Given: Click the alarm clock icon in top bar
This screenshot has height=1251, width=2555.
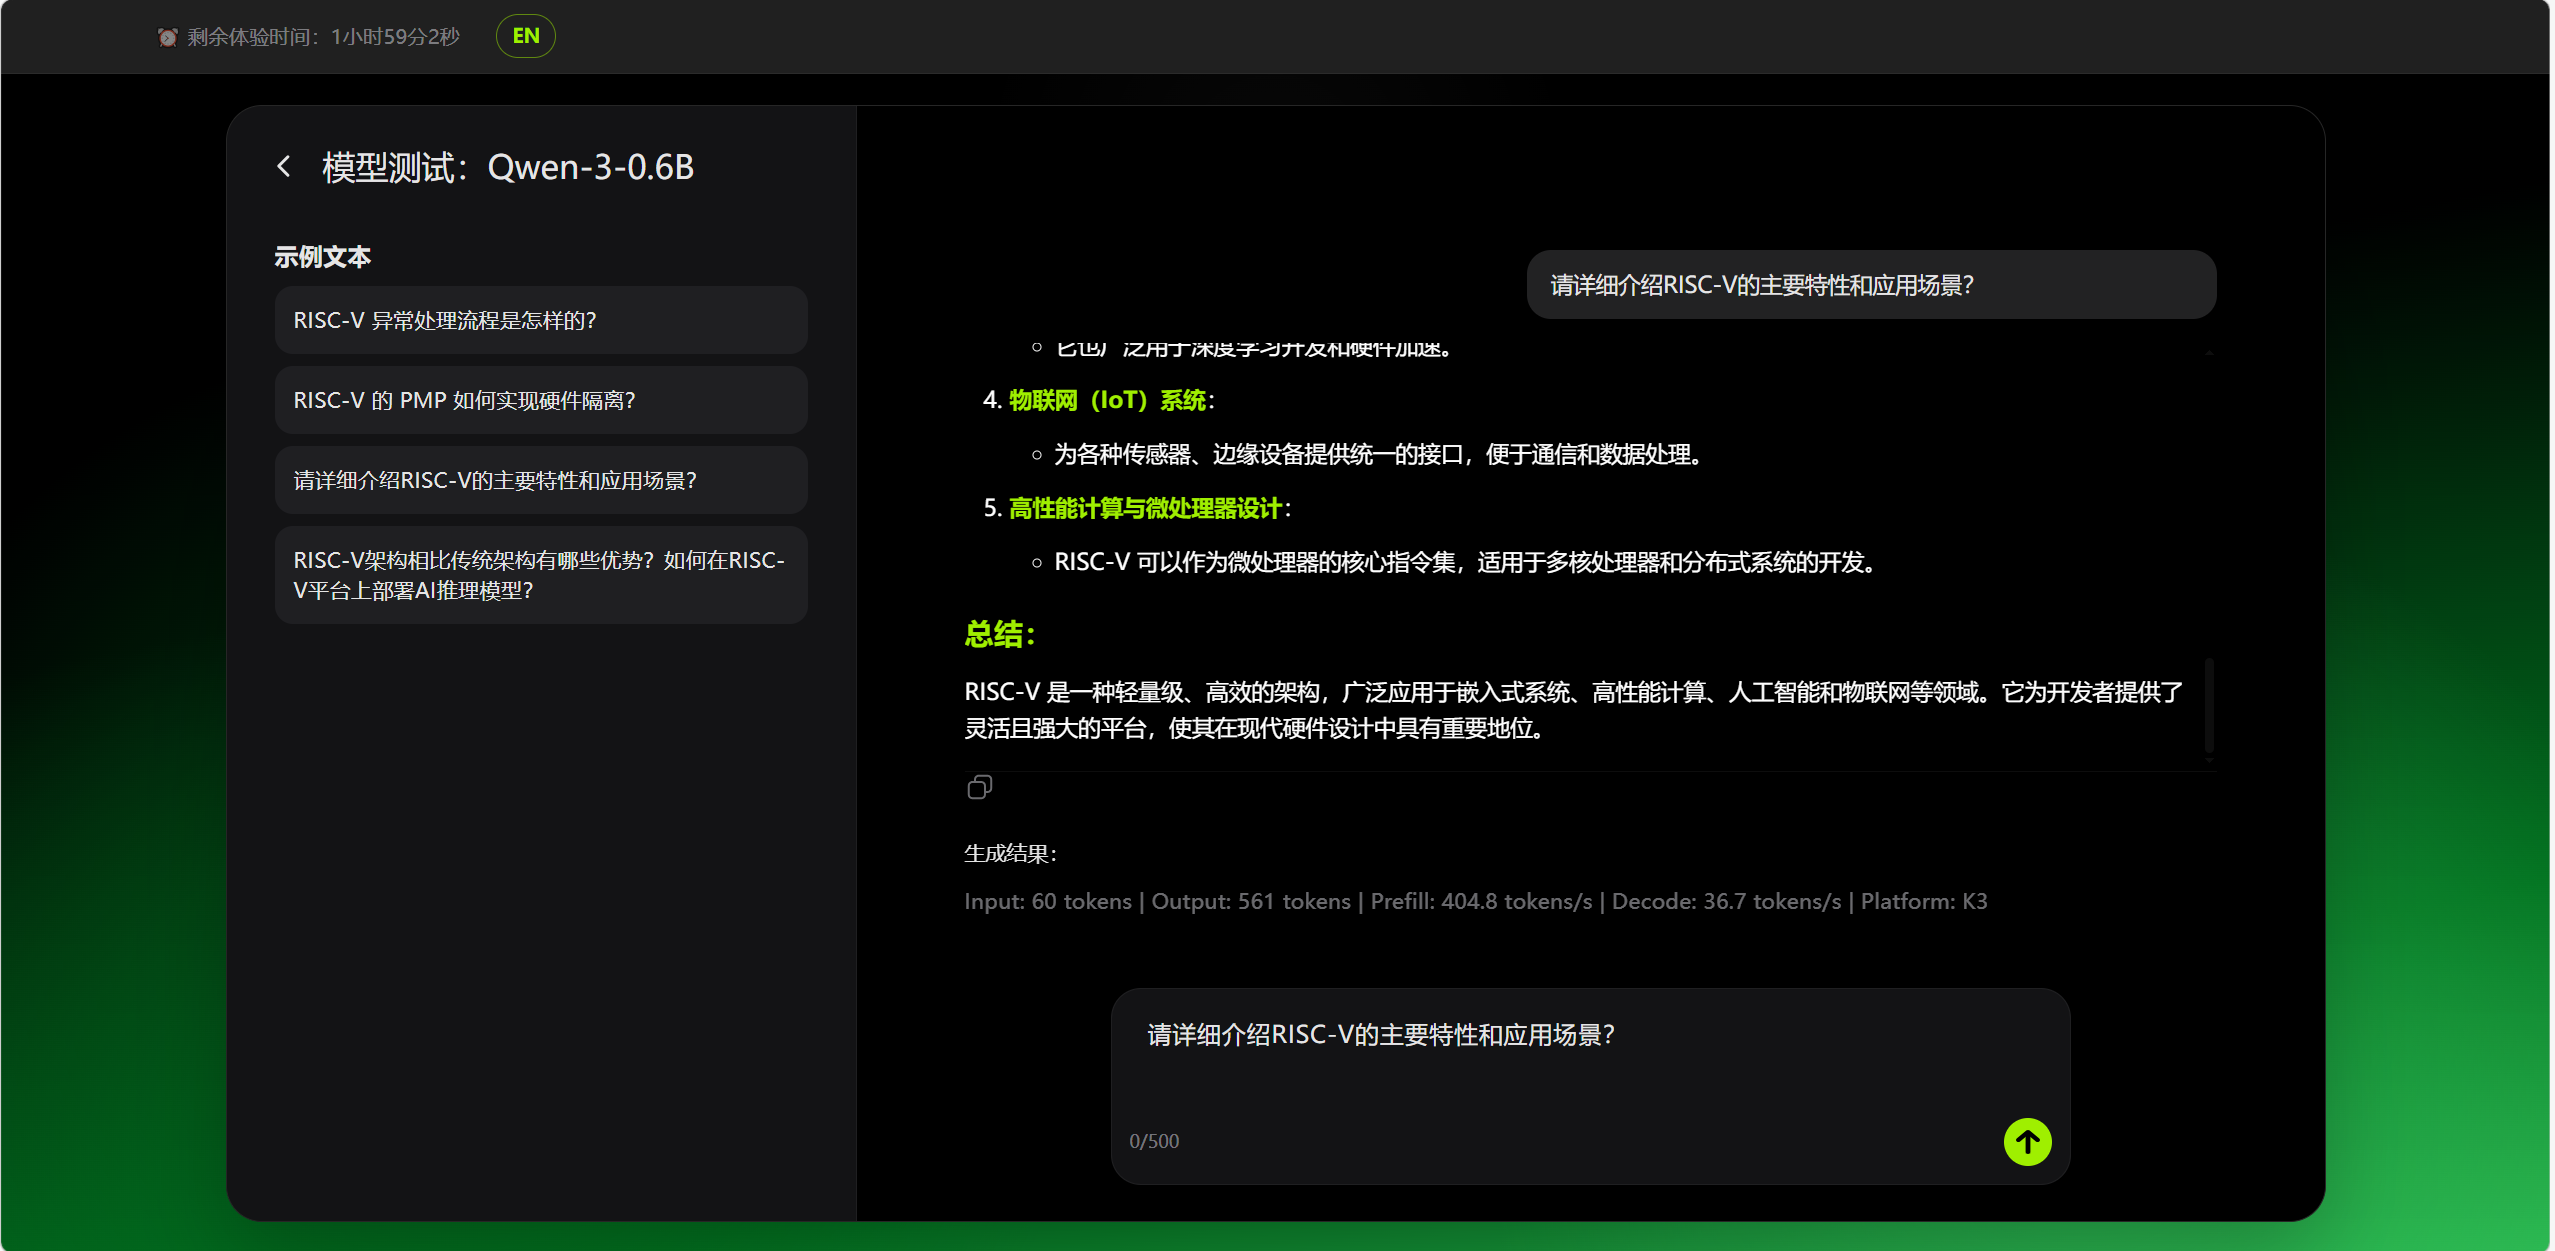Looking at the screenshot, I should pyautogui.click(x=167, y=37).
